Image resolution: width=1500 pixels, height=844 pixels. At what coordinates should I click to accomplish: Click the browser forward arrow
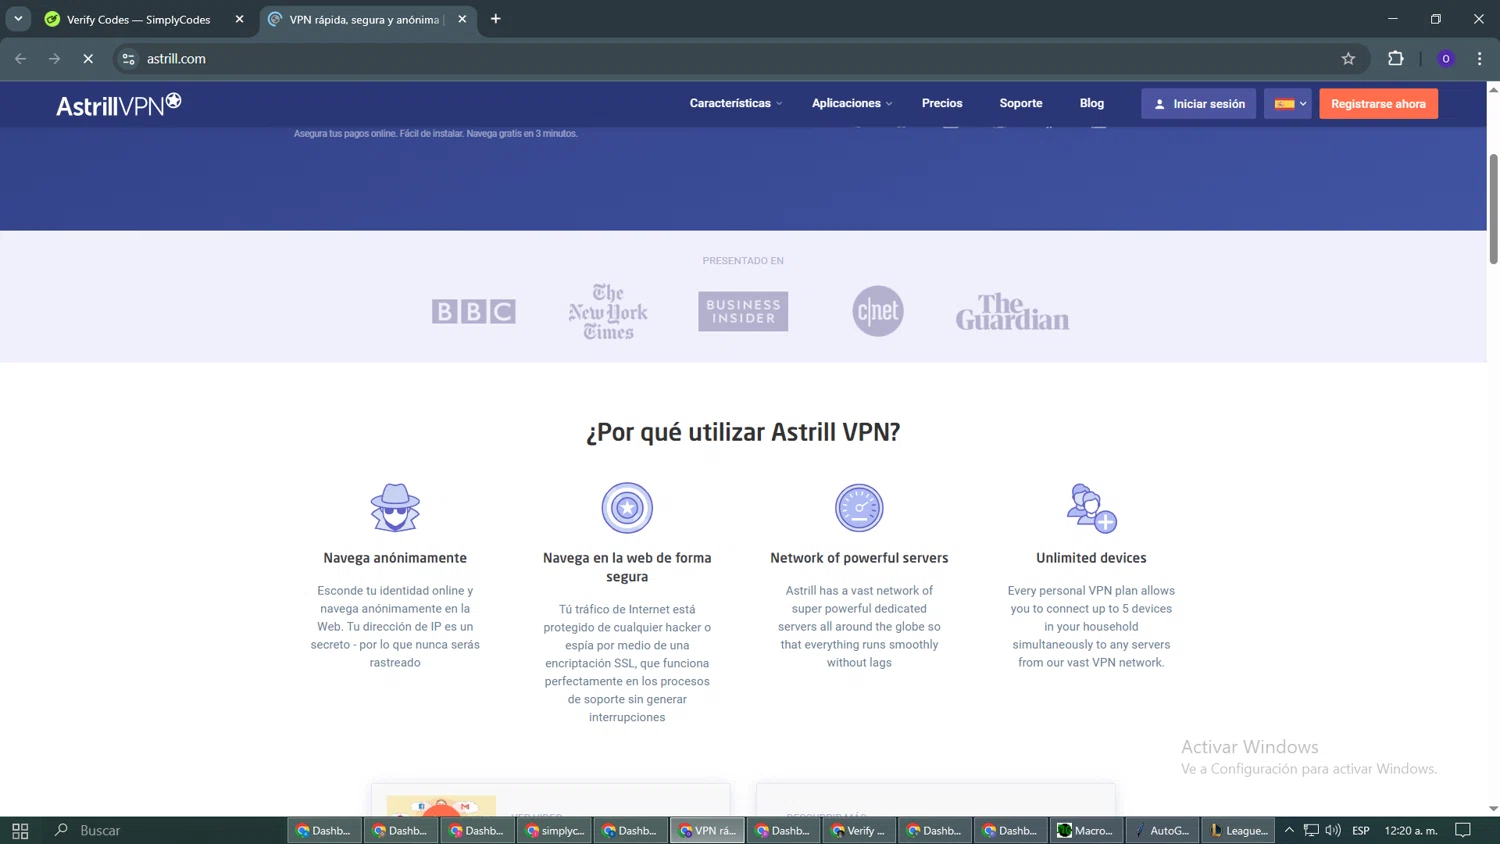[x=54, y=59]
